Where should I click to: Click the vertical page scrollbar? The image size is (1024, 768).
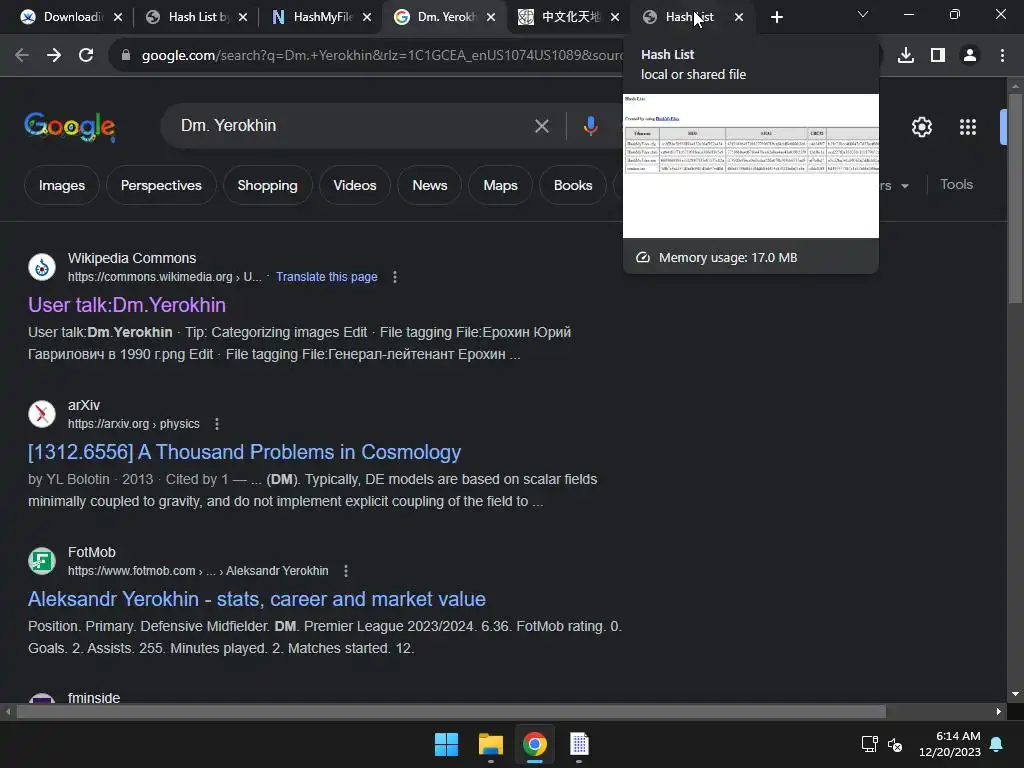click(1015, 199)
